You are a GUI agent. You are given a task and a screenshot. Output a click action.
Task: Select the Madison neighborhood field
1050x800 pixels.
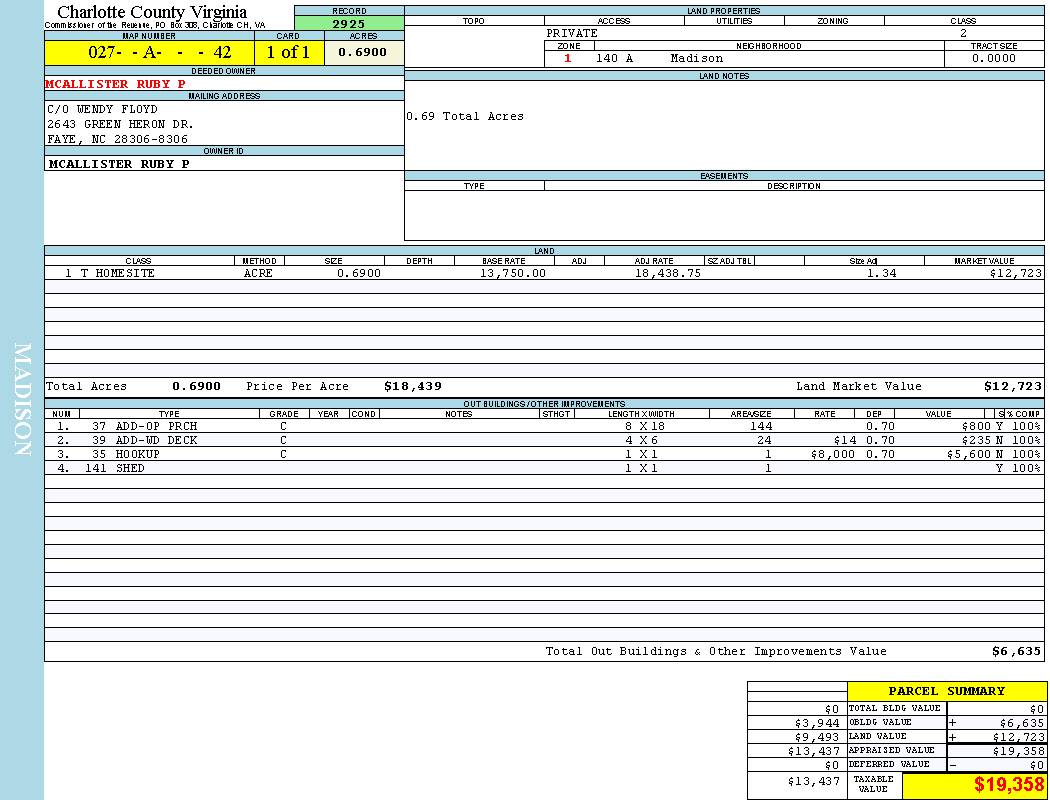696,59
